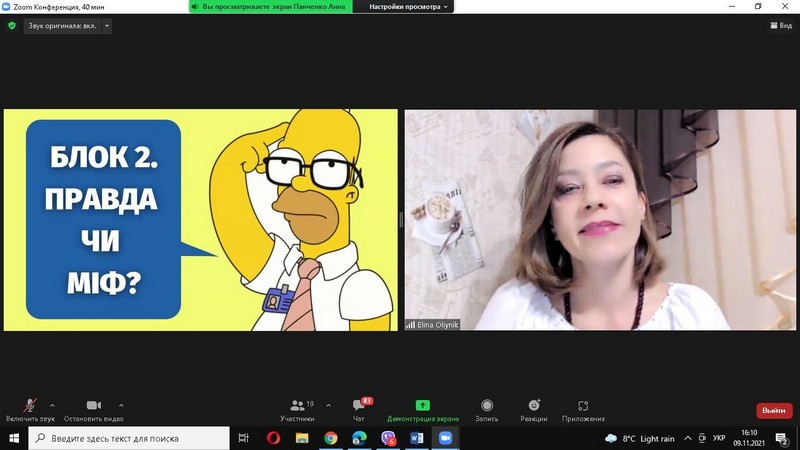Expand arrow next to Участники

328,405
